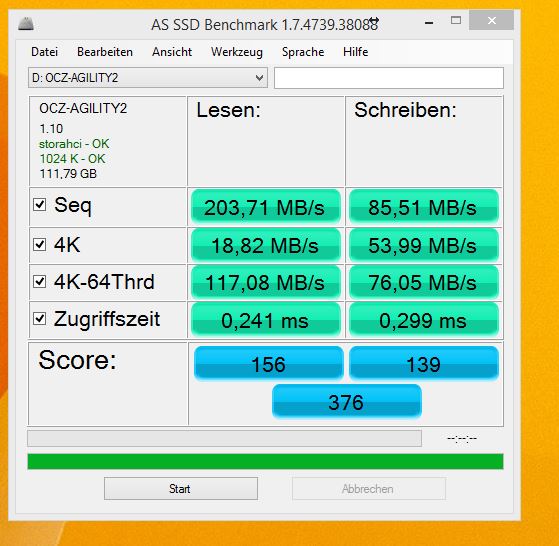Click the remaining time indicator --:--:--

point(462,438)
